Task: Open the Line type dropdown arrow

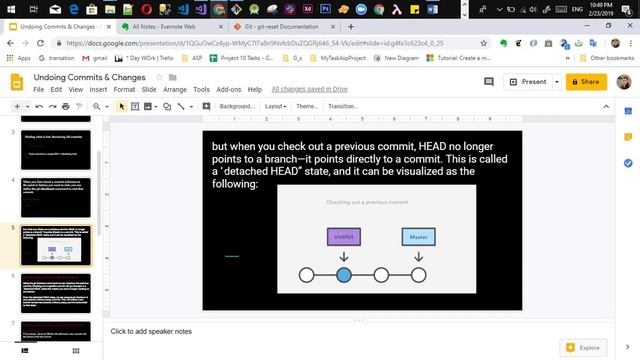Action: coord(191,107)
